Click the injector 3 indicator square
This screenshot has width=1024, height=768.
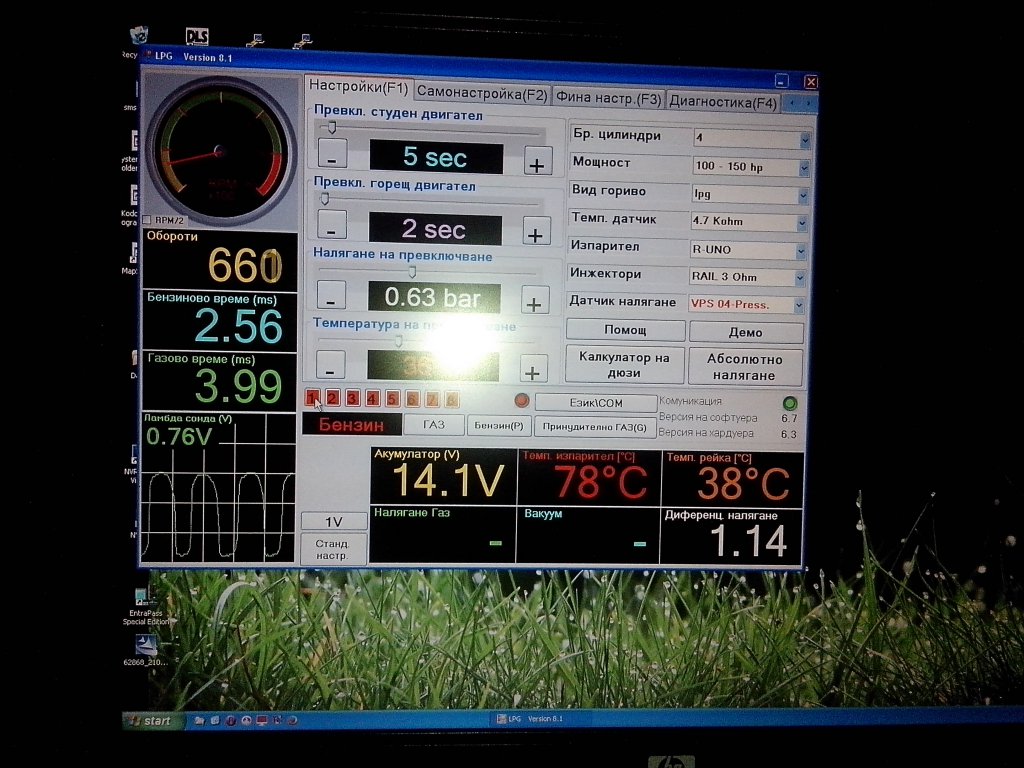pyautogui.click(x=353, y=399)
